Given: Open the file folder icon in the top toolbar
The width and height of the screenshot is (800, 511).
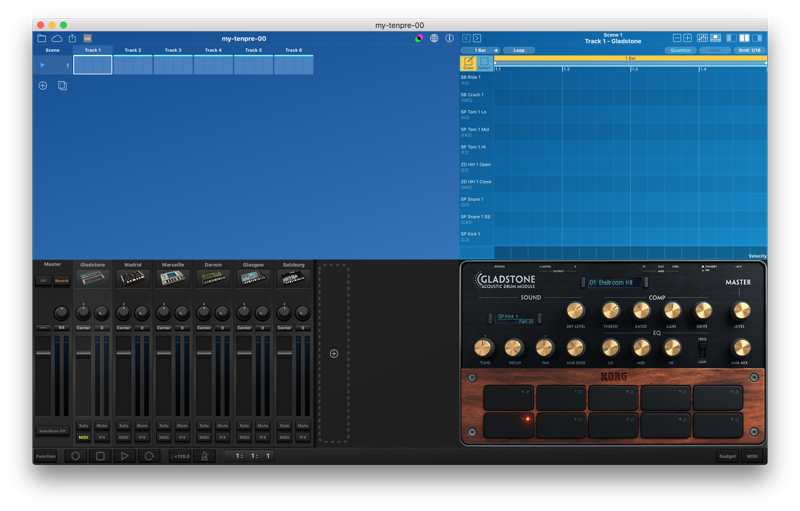Looking at the screenshot, I should [42, 38].
